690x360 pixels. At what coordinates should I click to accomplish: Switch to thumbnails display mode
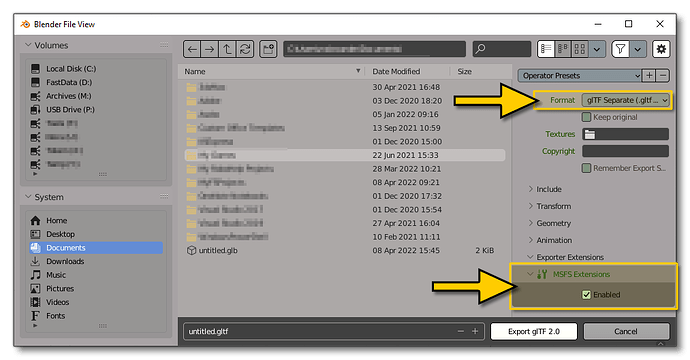tap(580, 49)
